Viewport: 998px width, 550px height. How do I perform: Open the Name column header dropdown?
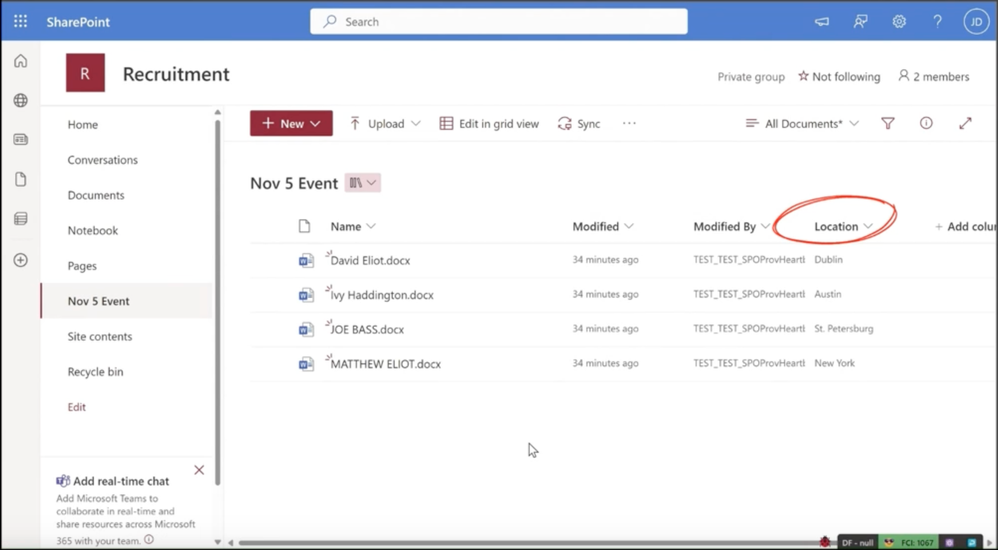[353, 227]
